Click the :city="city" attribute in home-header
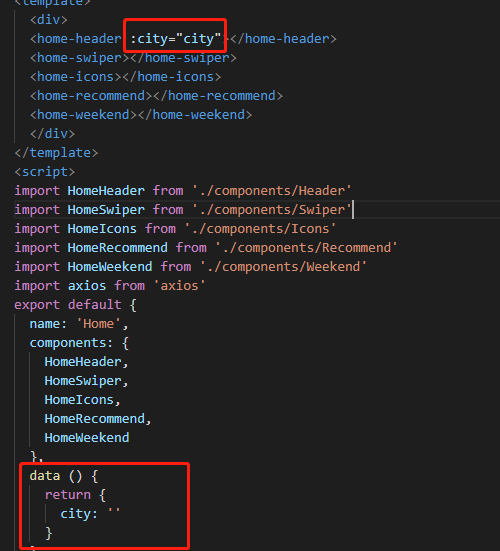 pos(175,39)
